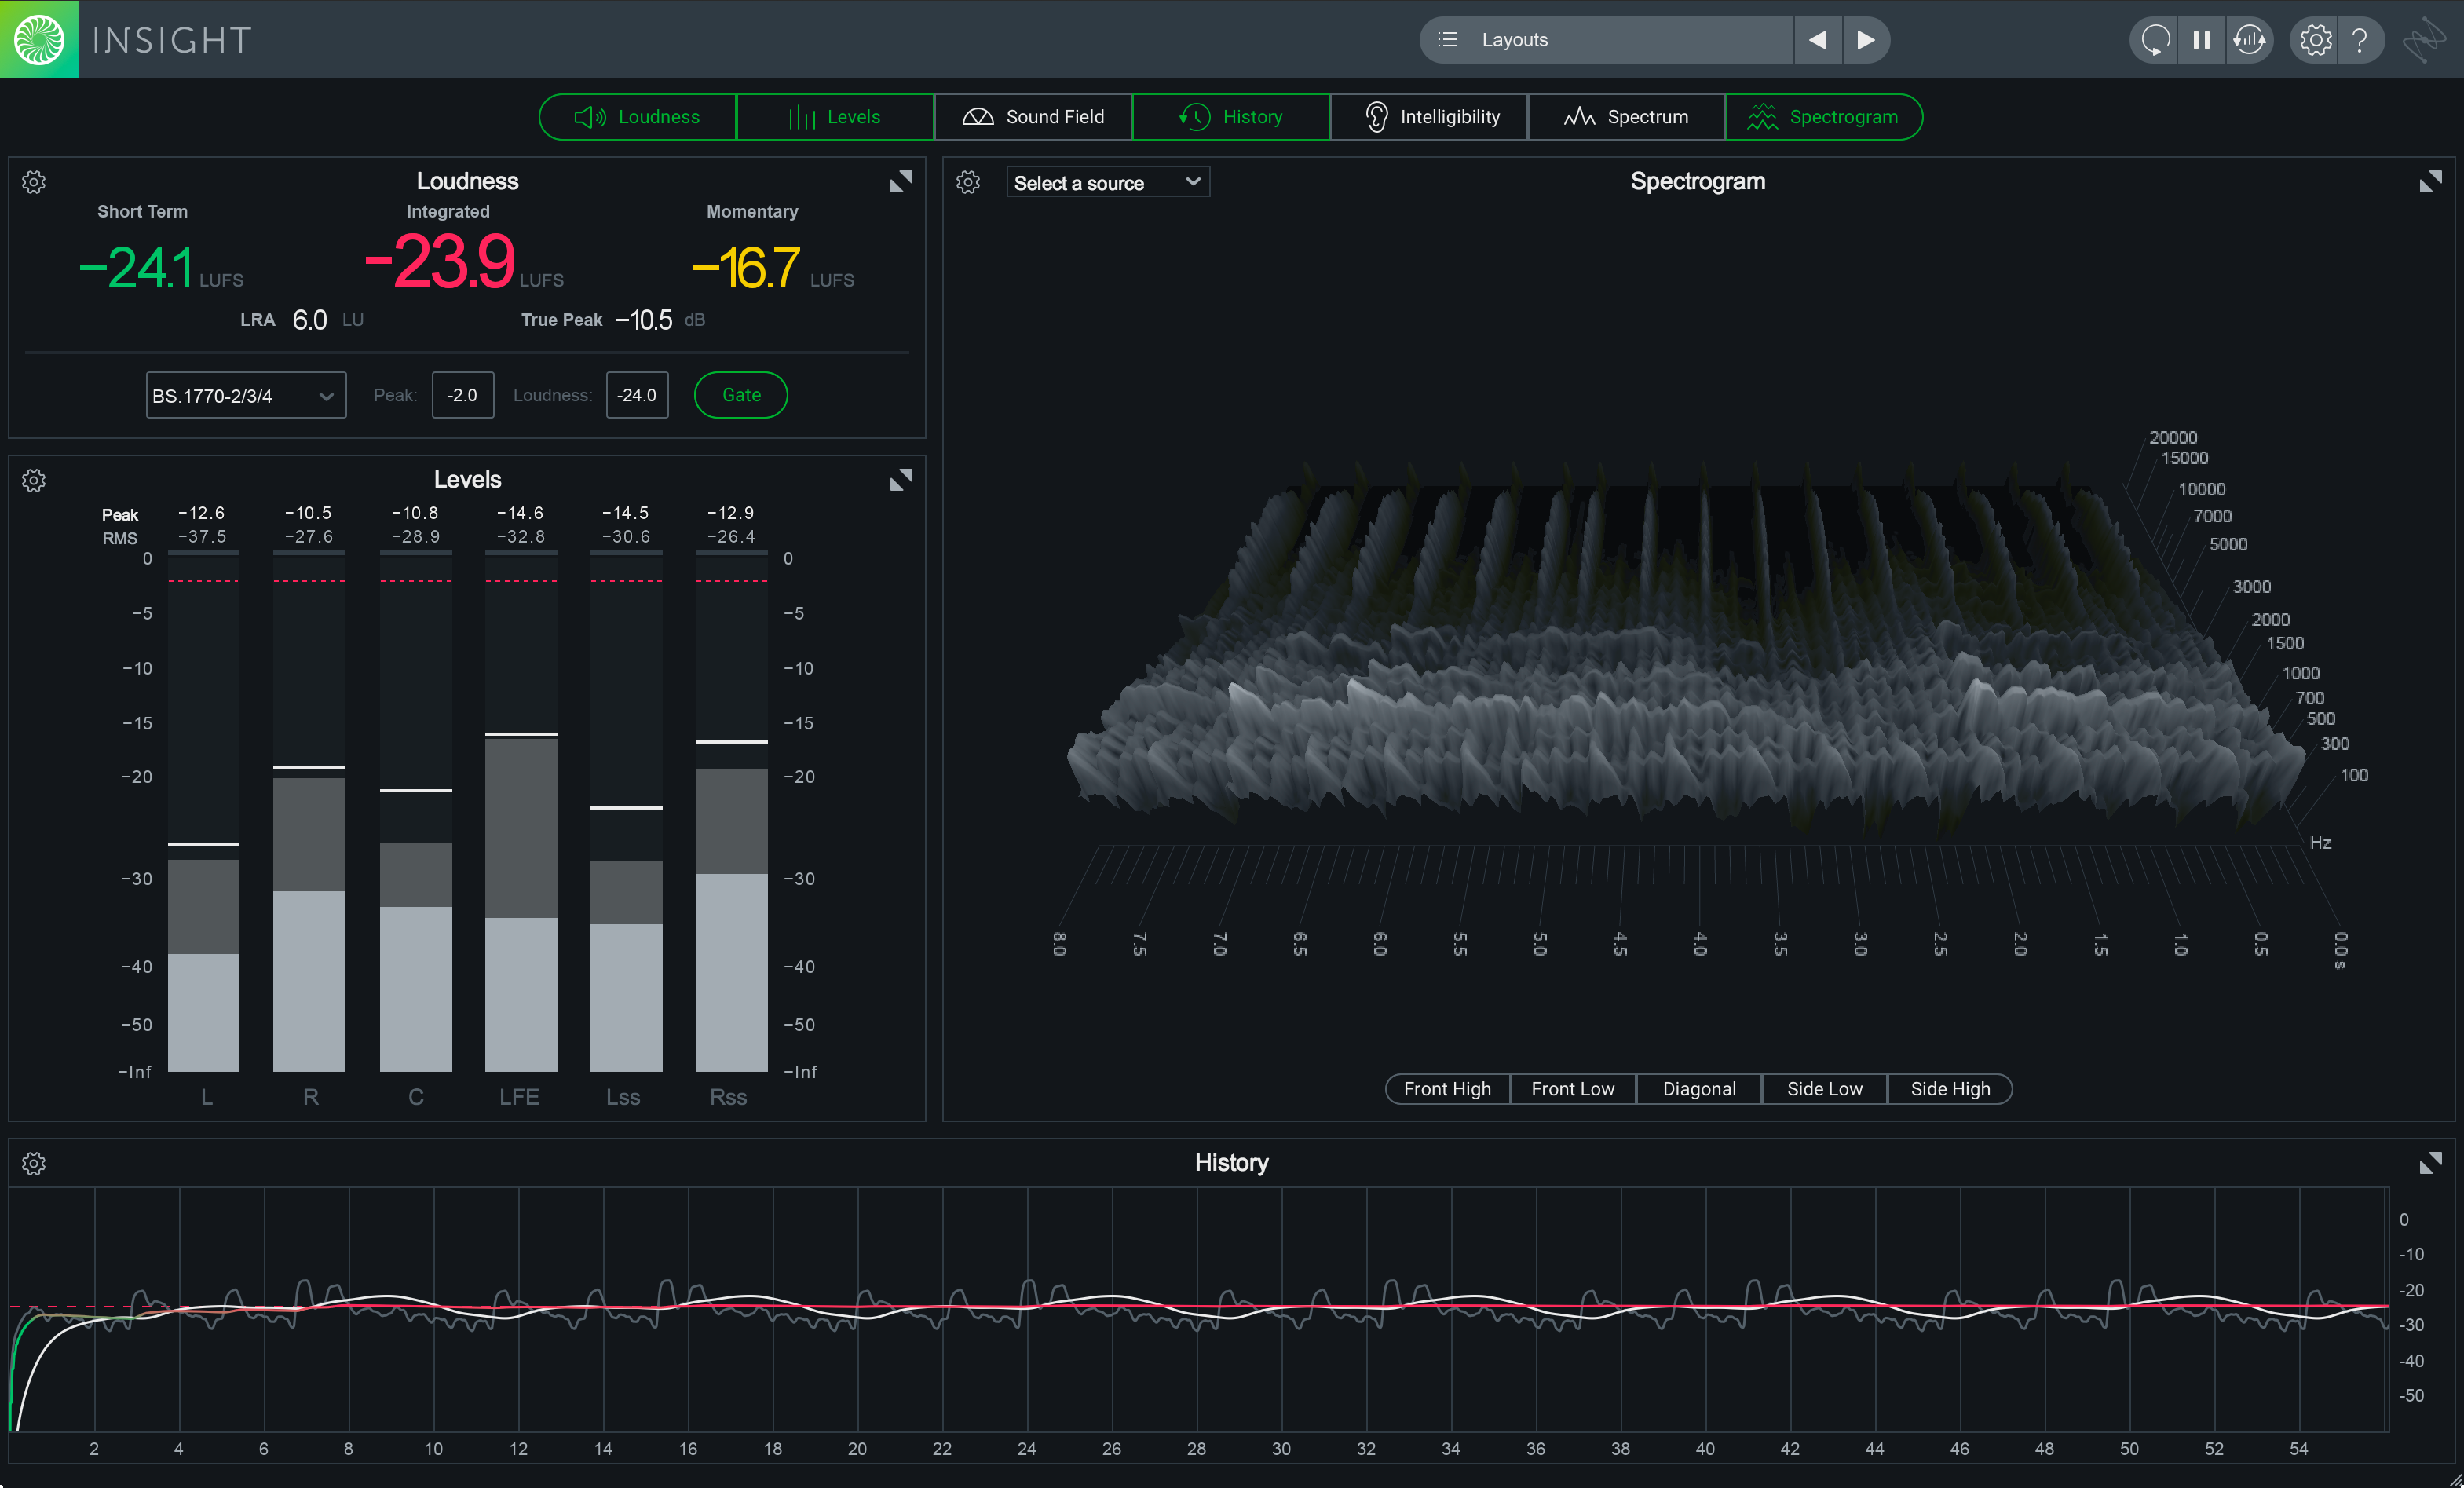The width and height of the screenshot is (2464, 1488).
Task: Select the Diagonal spectrogram view
Action: point(1698,1089)
